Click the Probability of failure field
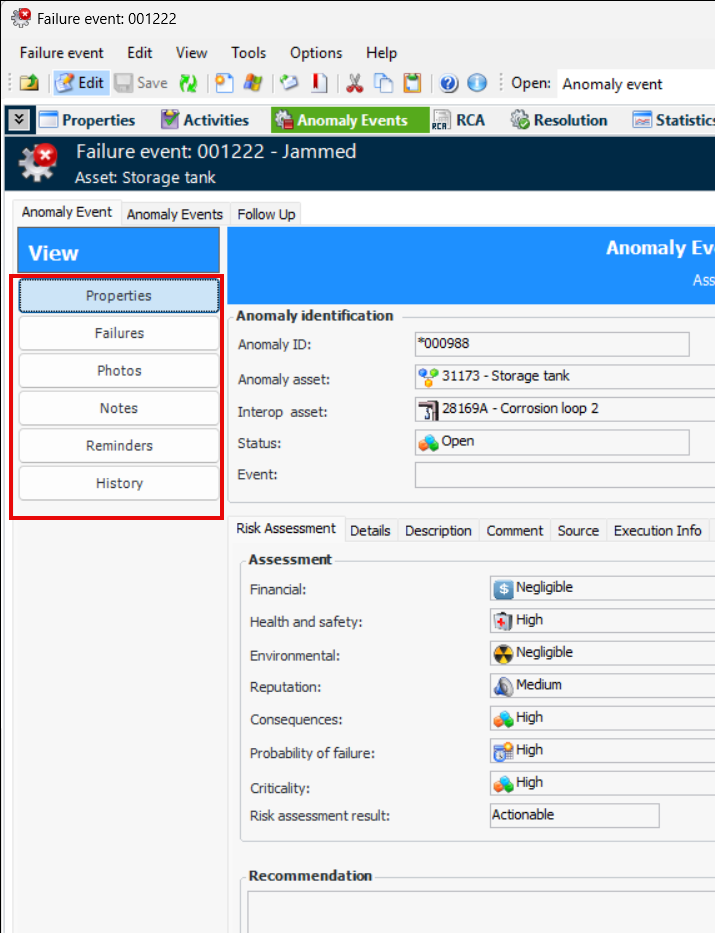This screenshot has width=715, height=933. (603, 751)
